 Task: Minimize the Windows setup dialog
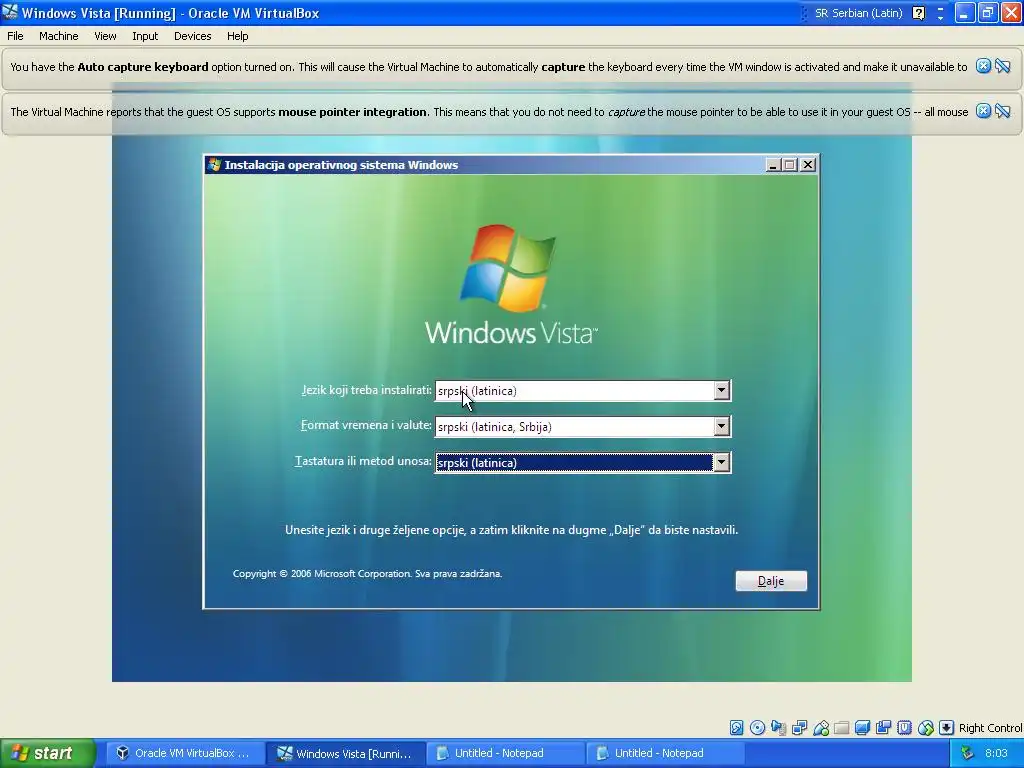coord(773,165)
